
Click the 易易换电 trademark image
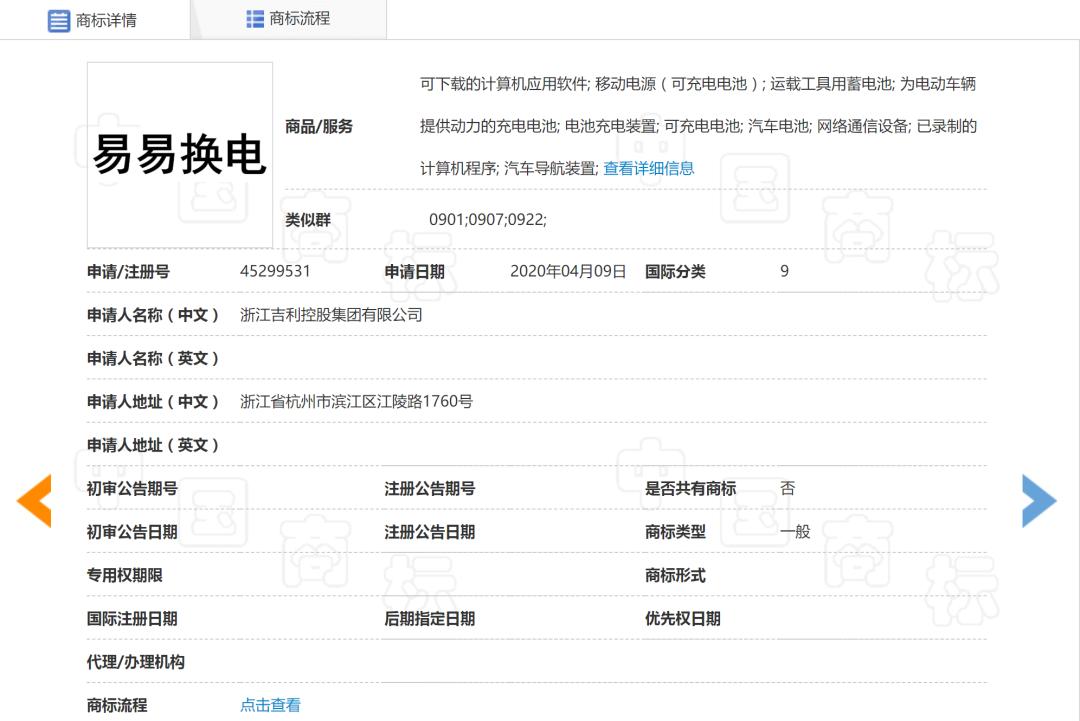[180, 155]
